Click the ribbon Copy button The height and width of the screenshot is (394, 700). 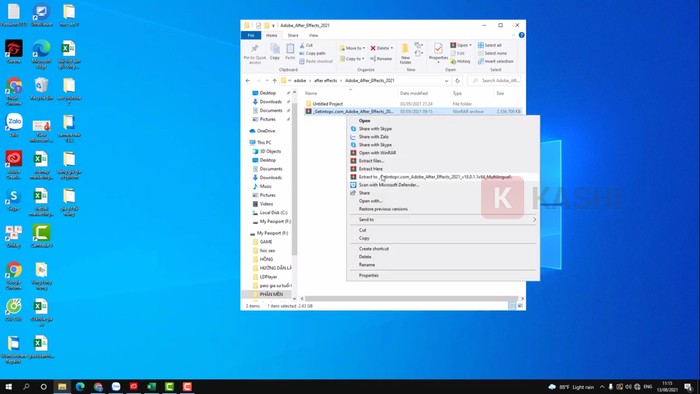(x=275, y=52)
